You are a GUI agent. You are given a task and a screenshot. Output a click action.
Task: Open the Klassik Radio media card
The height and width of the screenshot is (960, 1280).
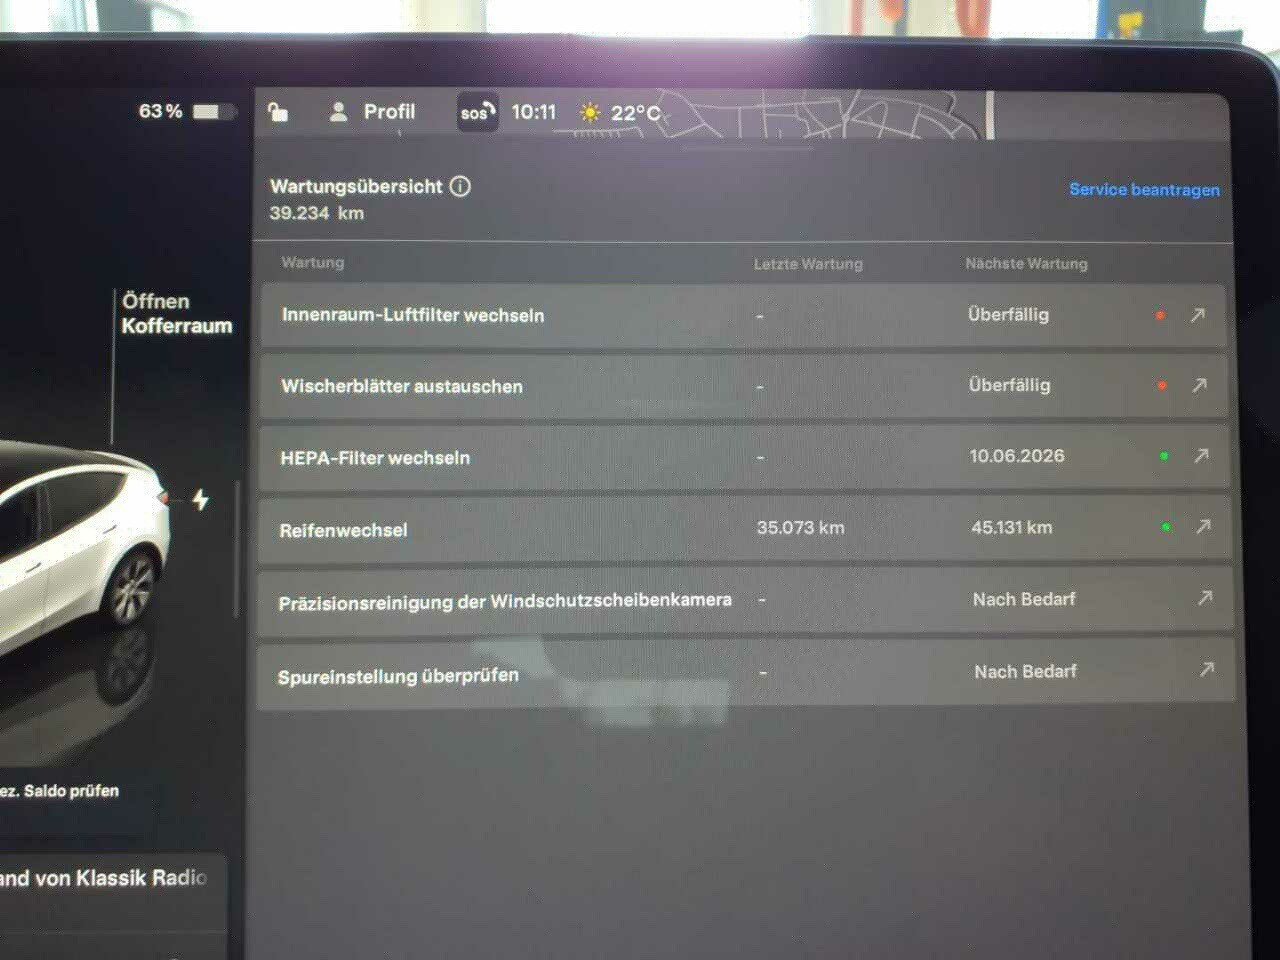tap(105, 879)
